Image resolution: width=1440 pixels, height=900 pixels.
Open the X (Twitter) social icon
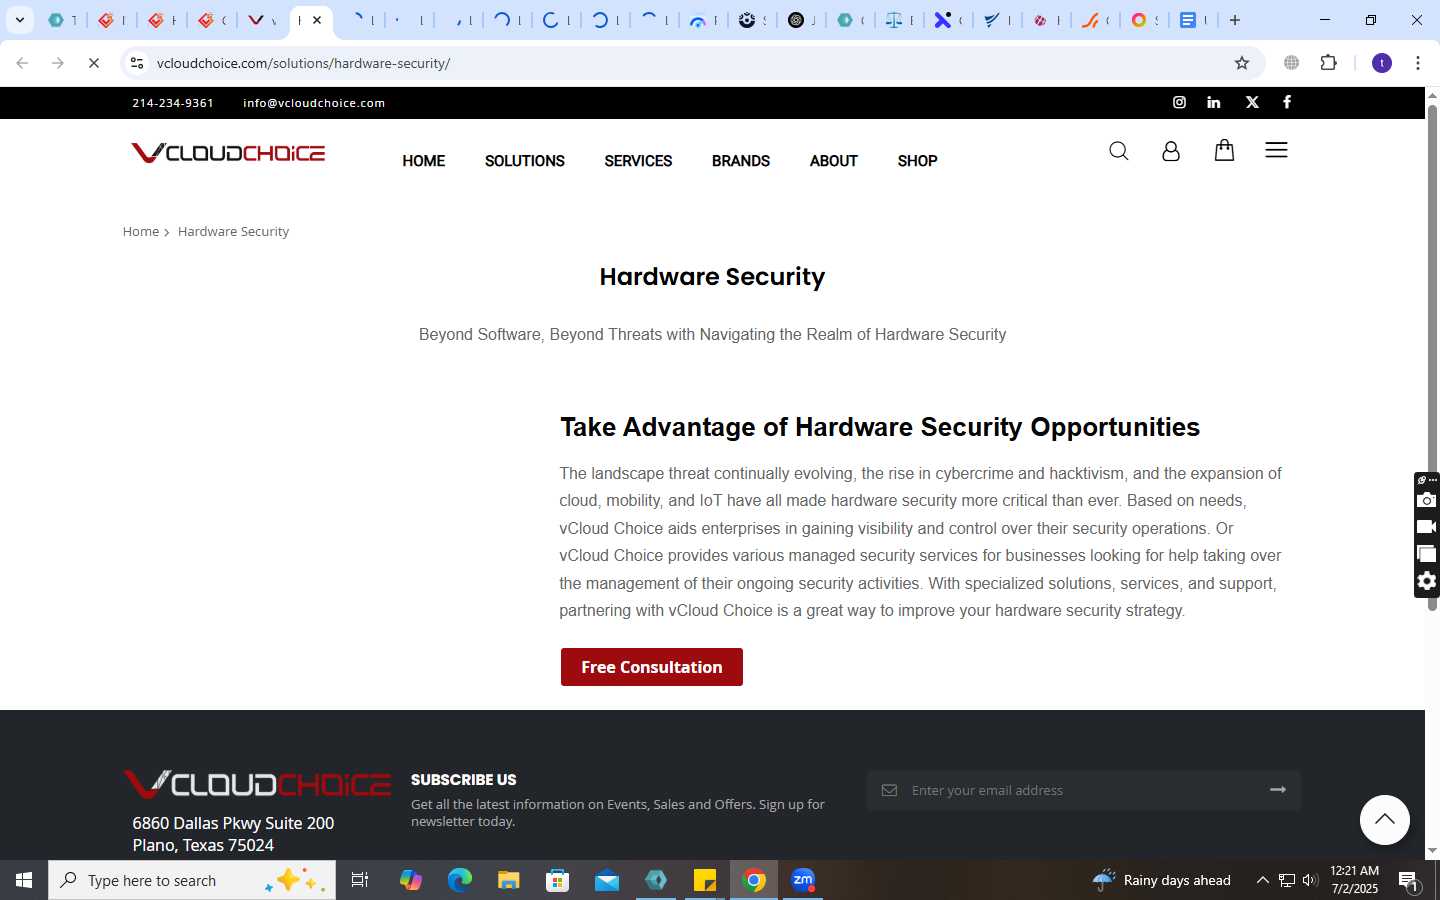[1251, 102]
